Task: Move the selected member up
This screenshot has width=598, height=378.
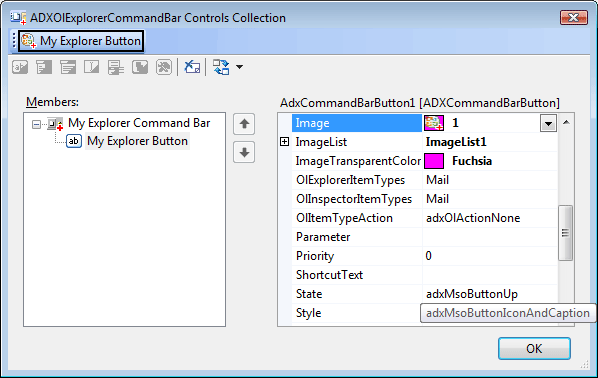Action: click(244, 124)
